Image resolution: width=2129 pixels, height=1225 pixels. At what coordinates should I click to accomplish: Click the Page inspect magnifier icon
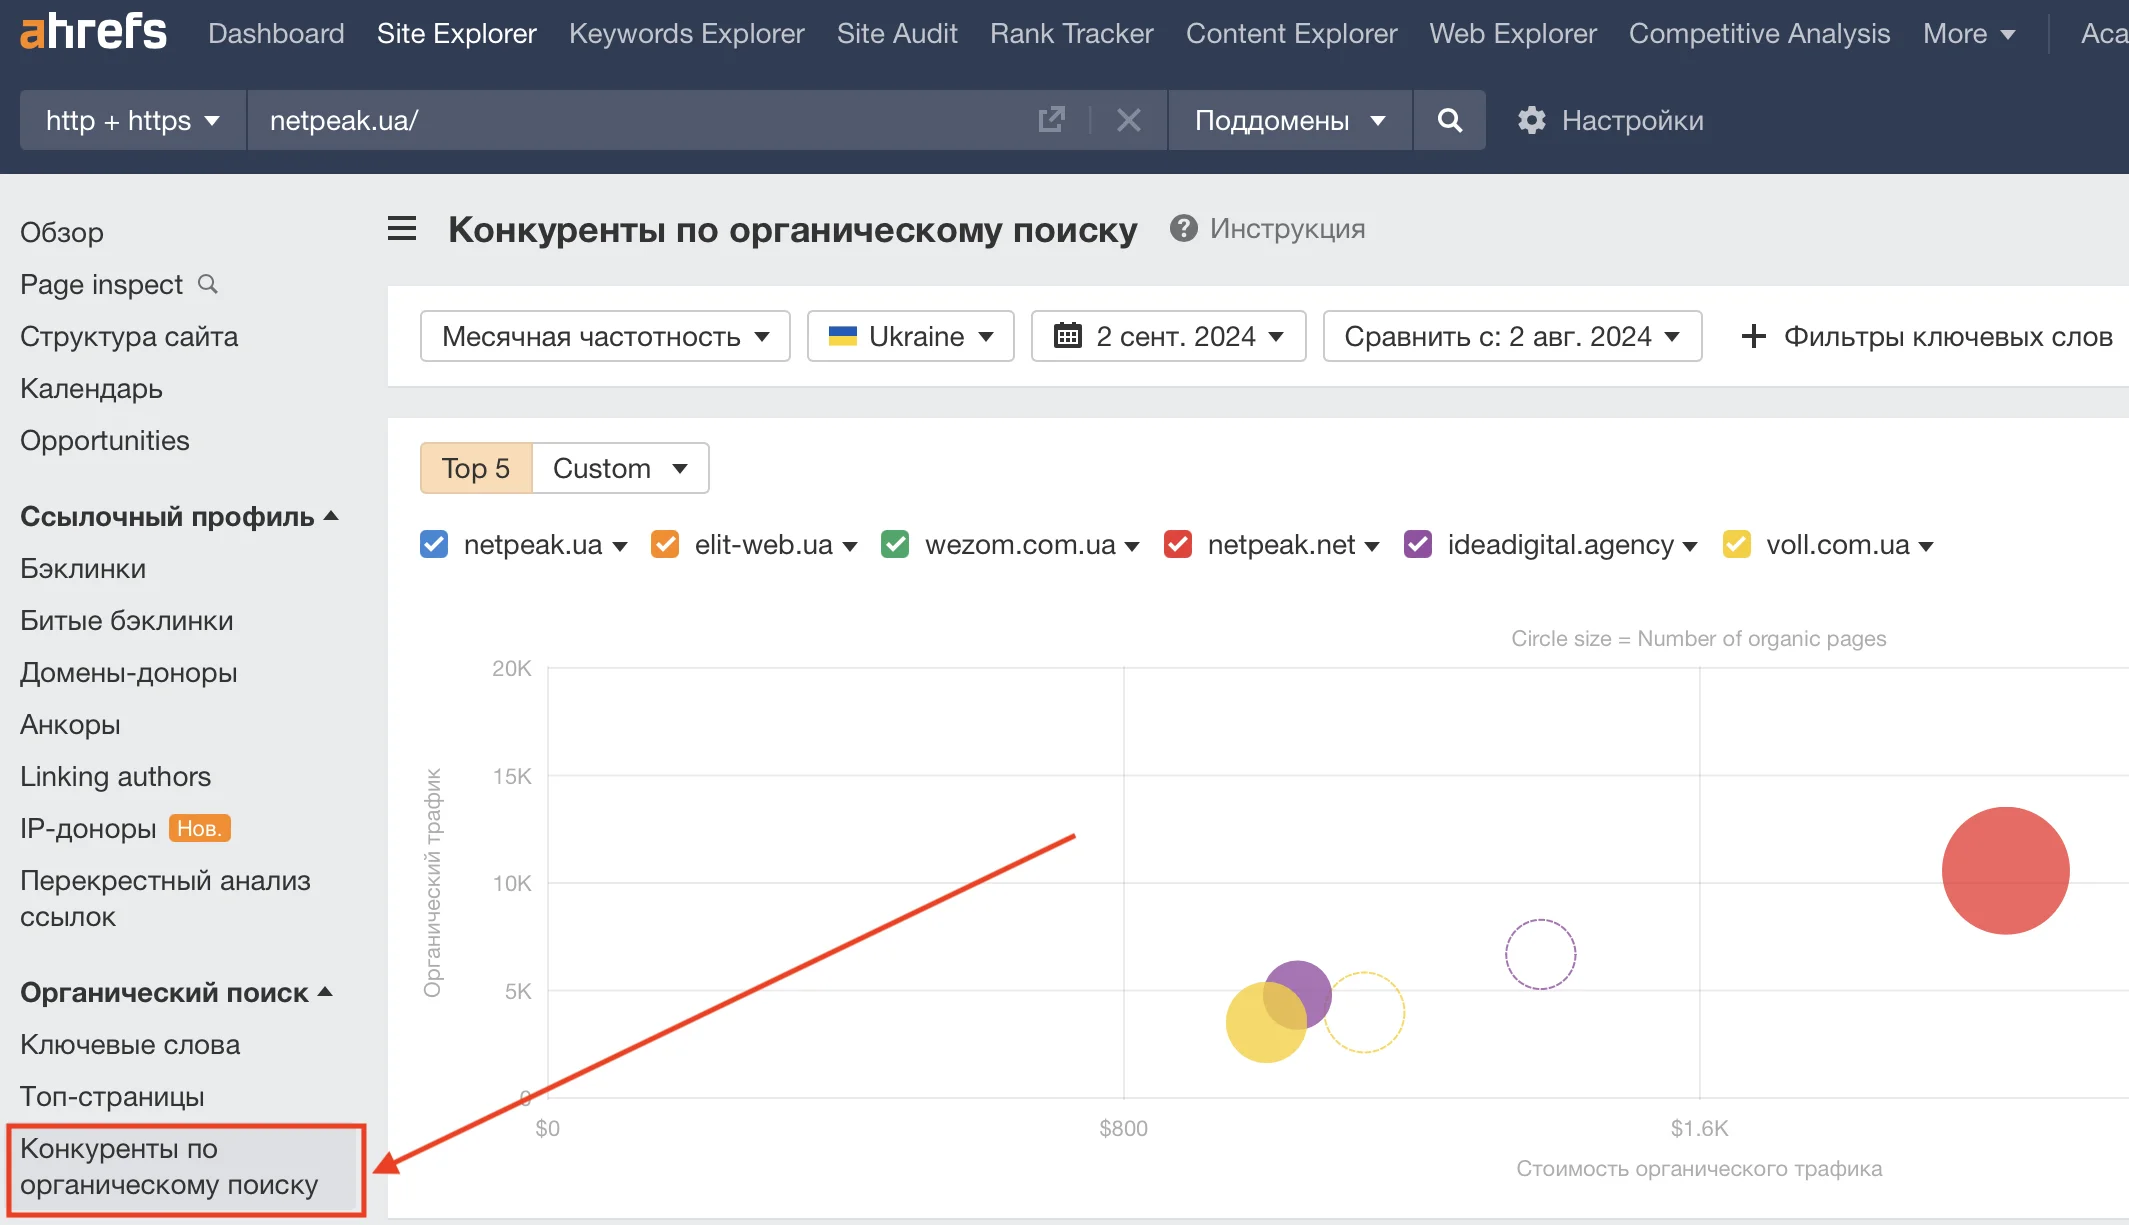point(208,284)
